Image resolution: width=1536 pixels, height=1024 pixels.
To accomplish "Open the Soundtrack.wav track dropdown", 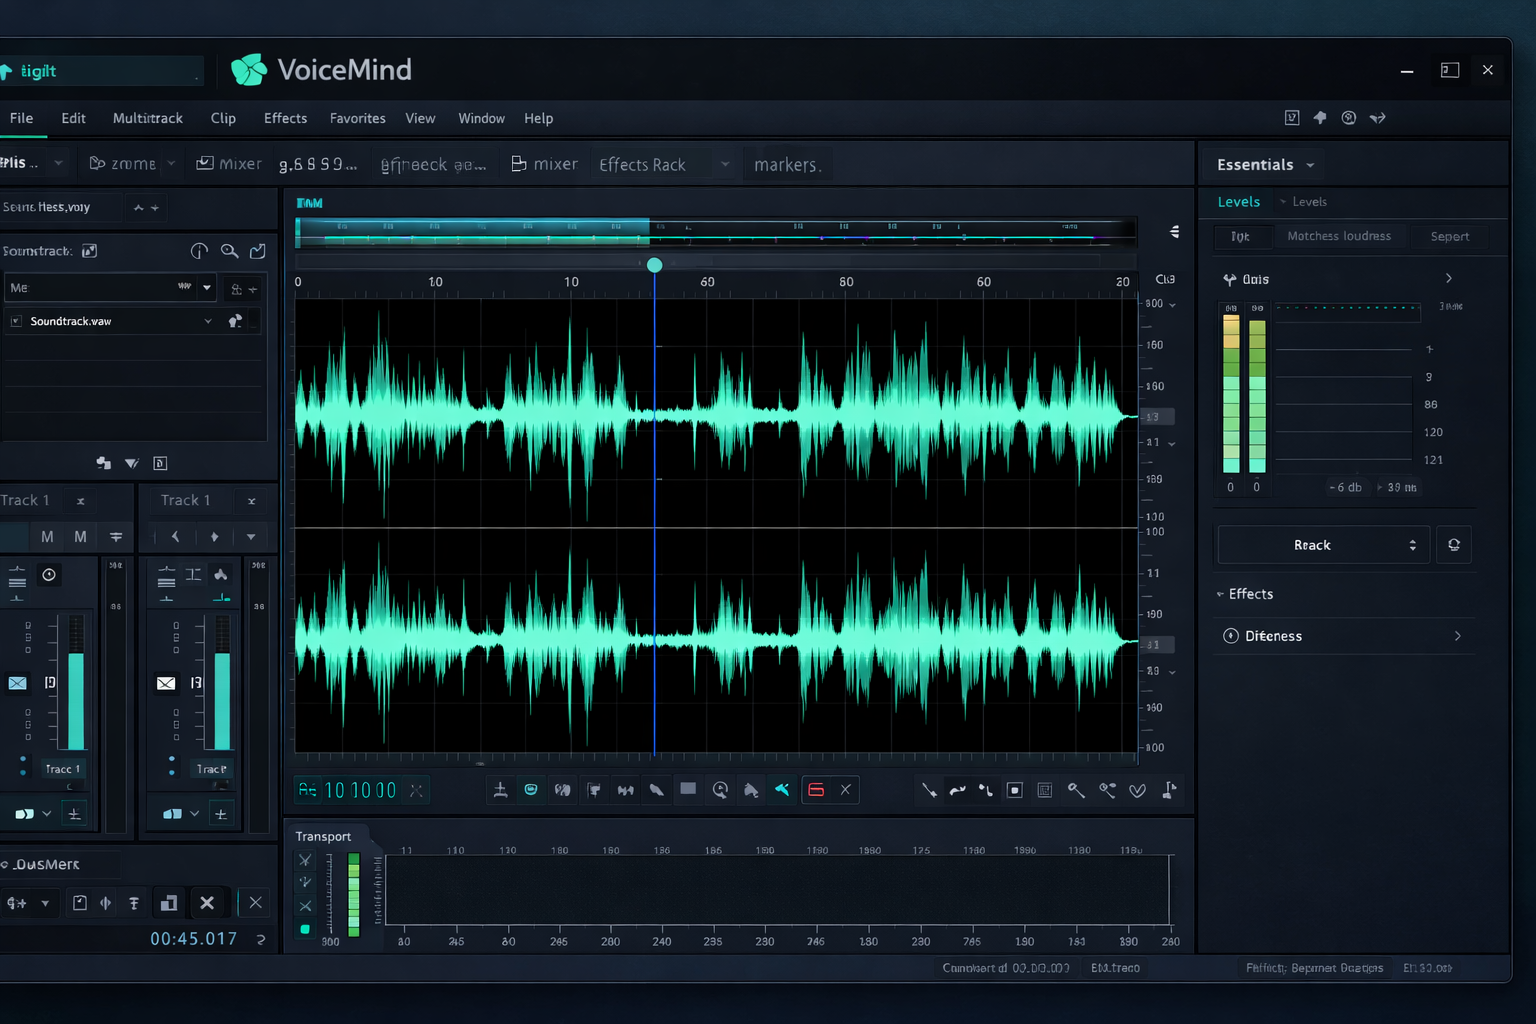I will click(207, 320).
